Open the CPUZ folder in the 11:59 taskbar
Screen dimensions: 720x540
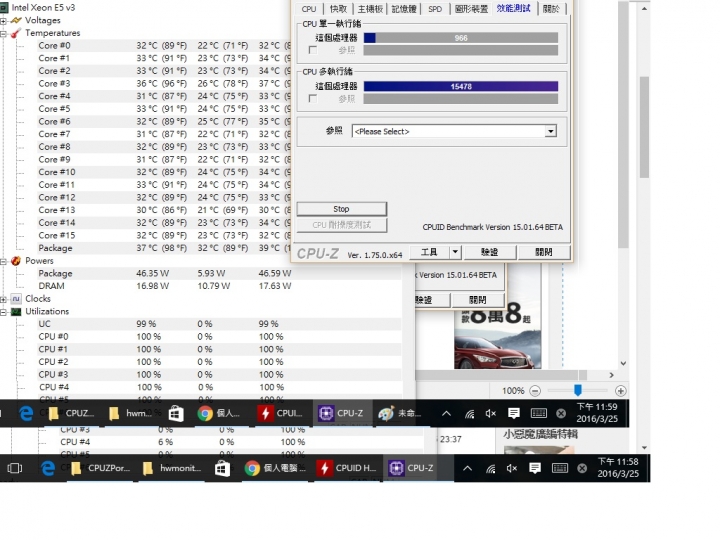click(x=72, y=413)
